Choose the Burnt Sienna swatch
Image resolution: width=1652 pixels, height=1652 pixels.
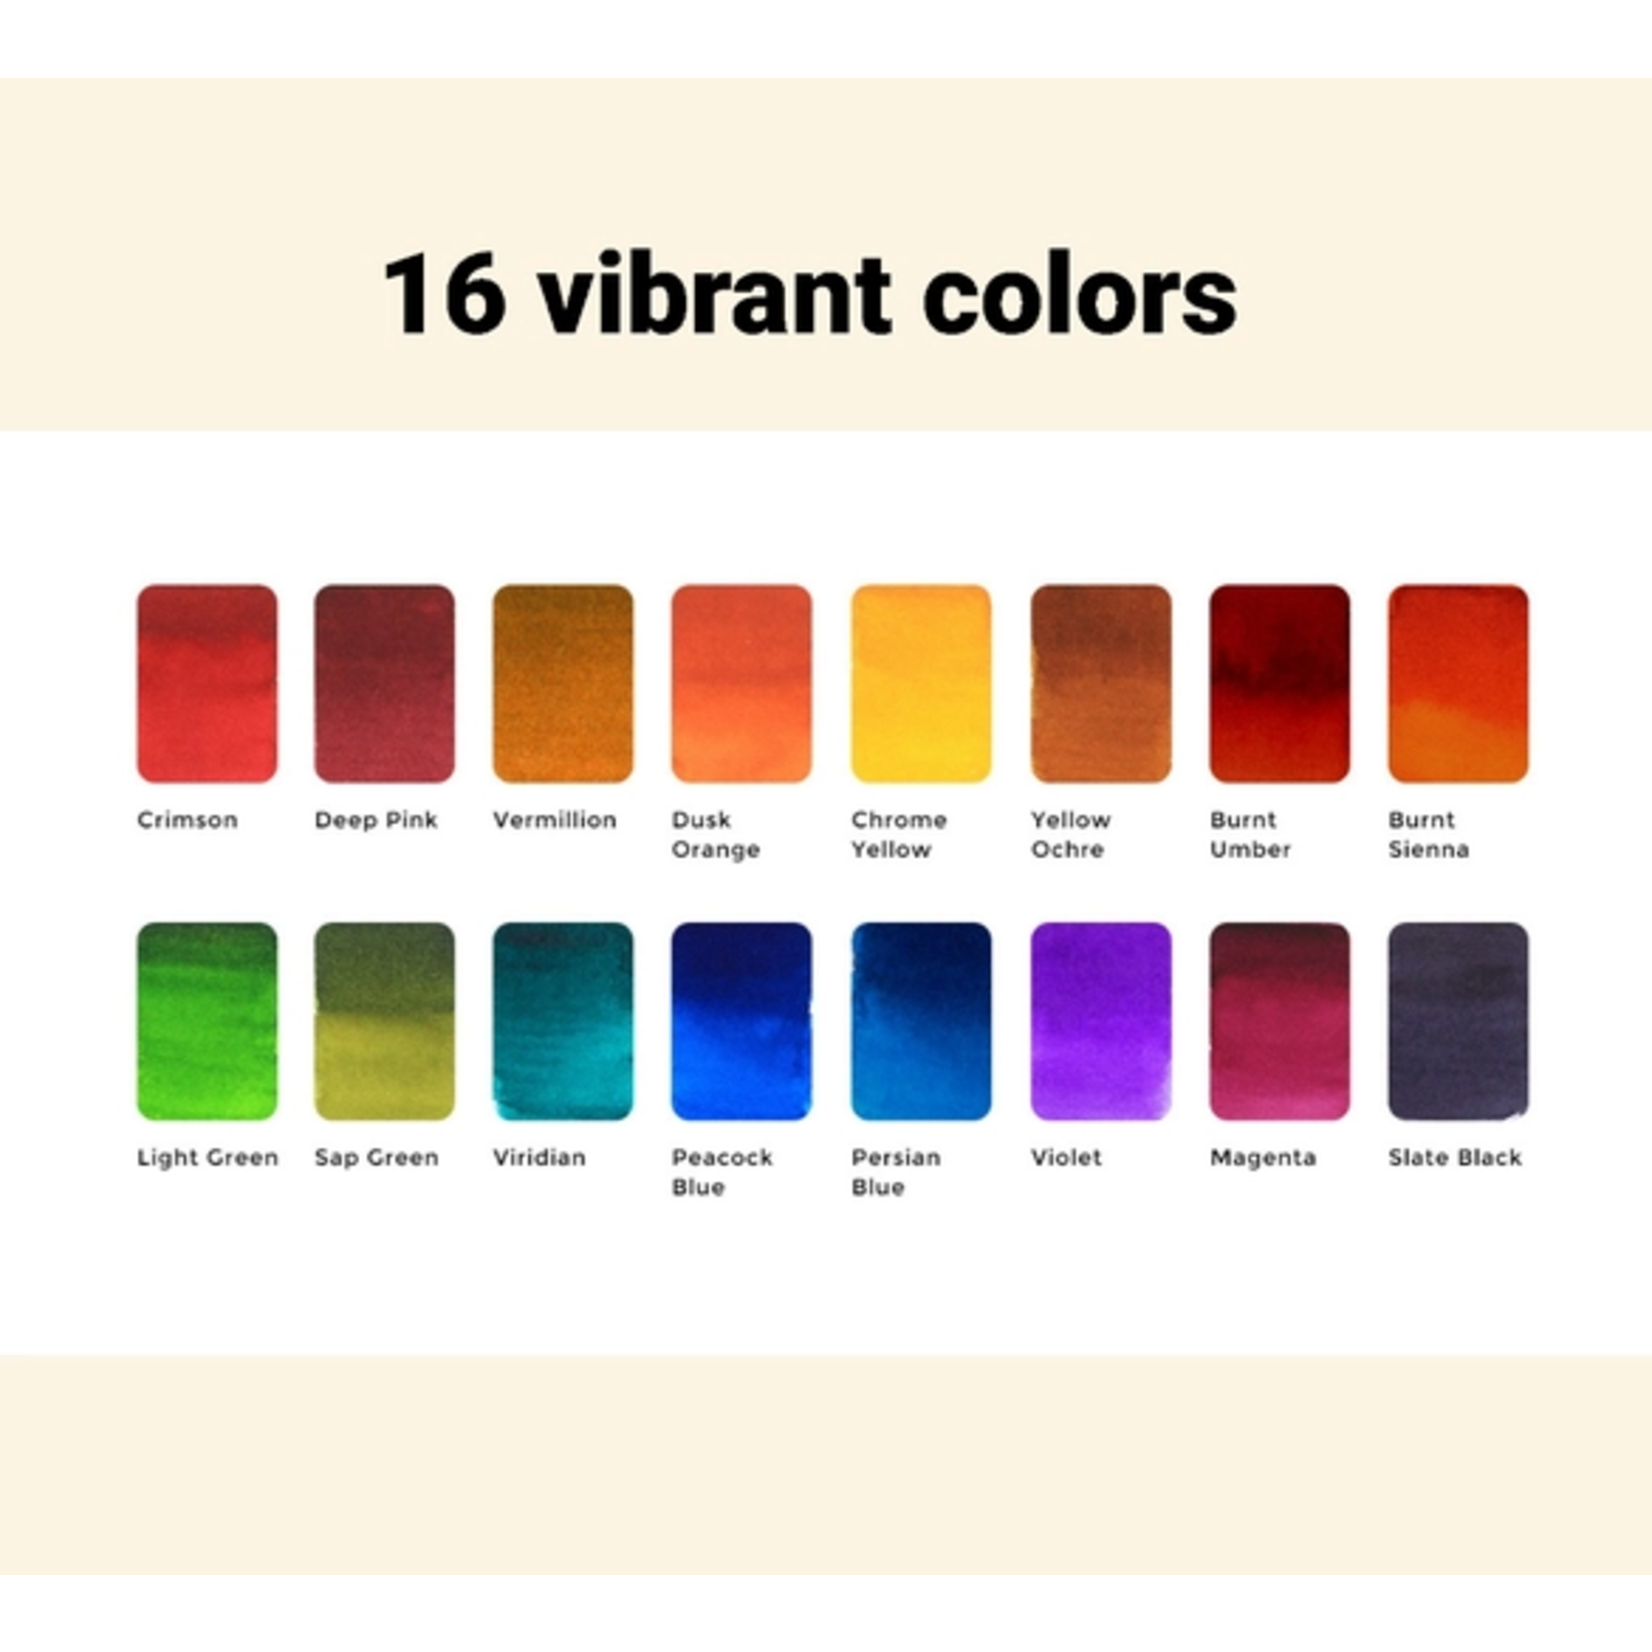1458,683
